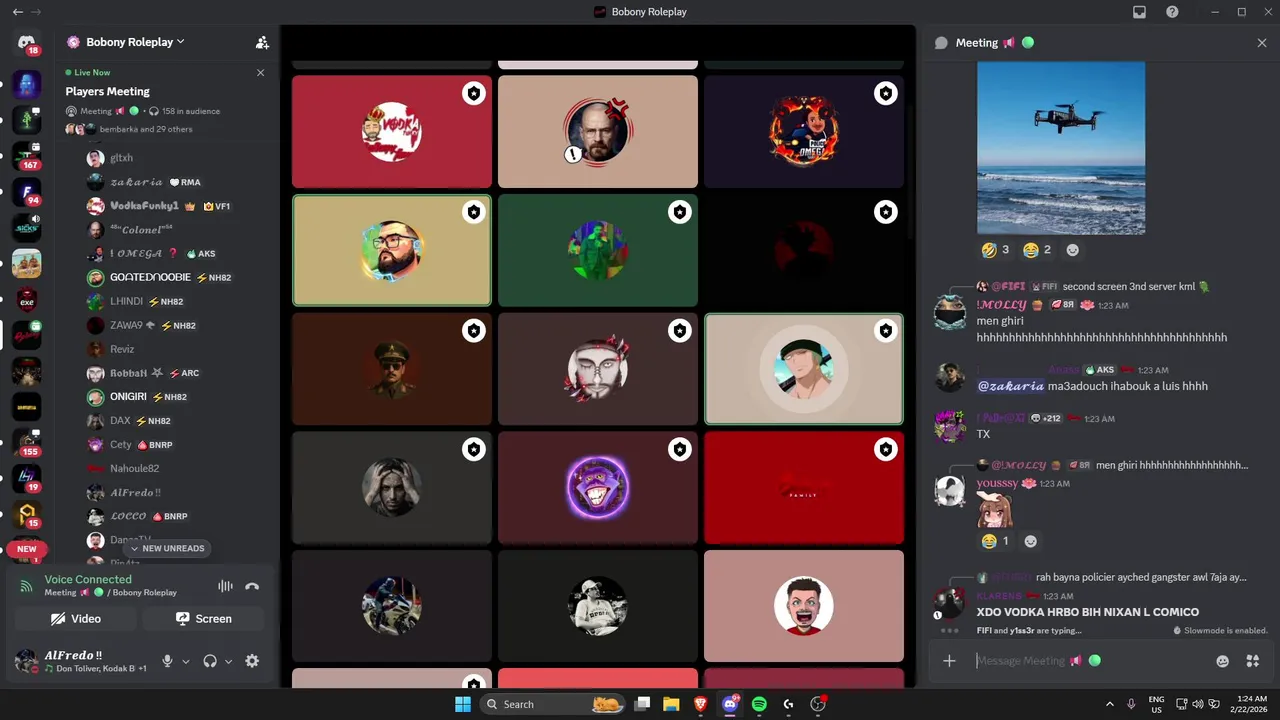The image size is (1280, 720).
Task: Click the moderator badge on the military officer tile
Action: (473, 330)
